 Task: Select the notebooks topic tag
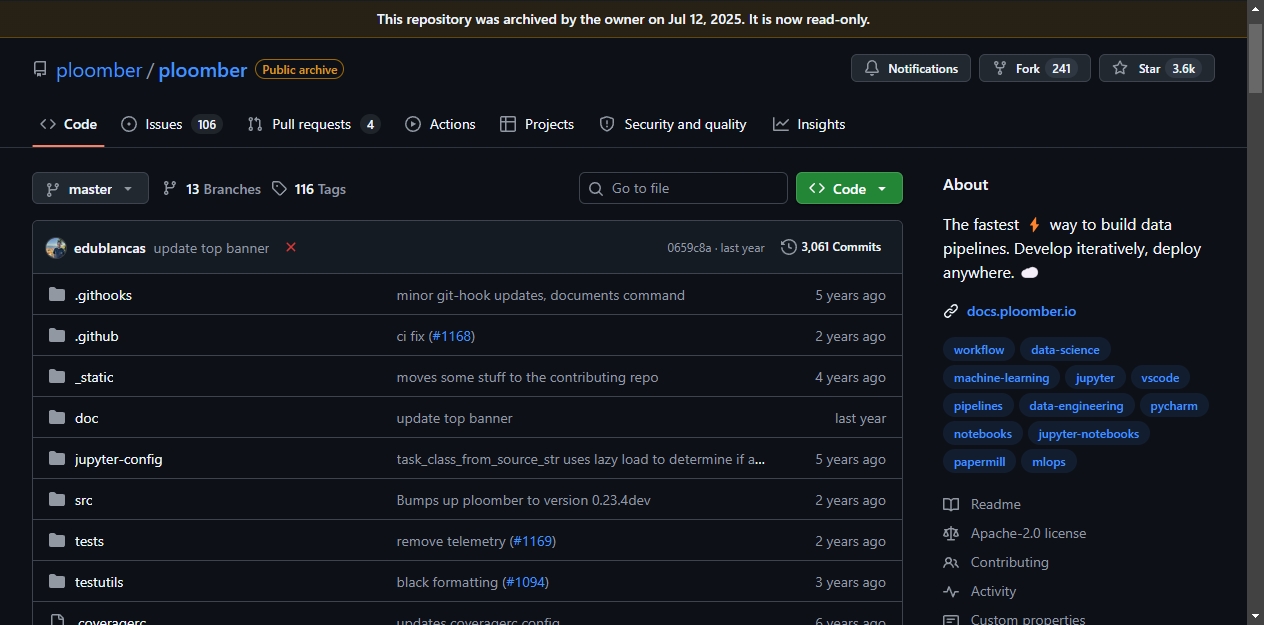tap(983, 434)
